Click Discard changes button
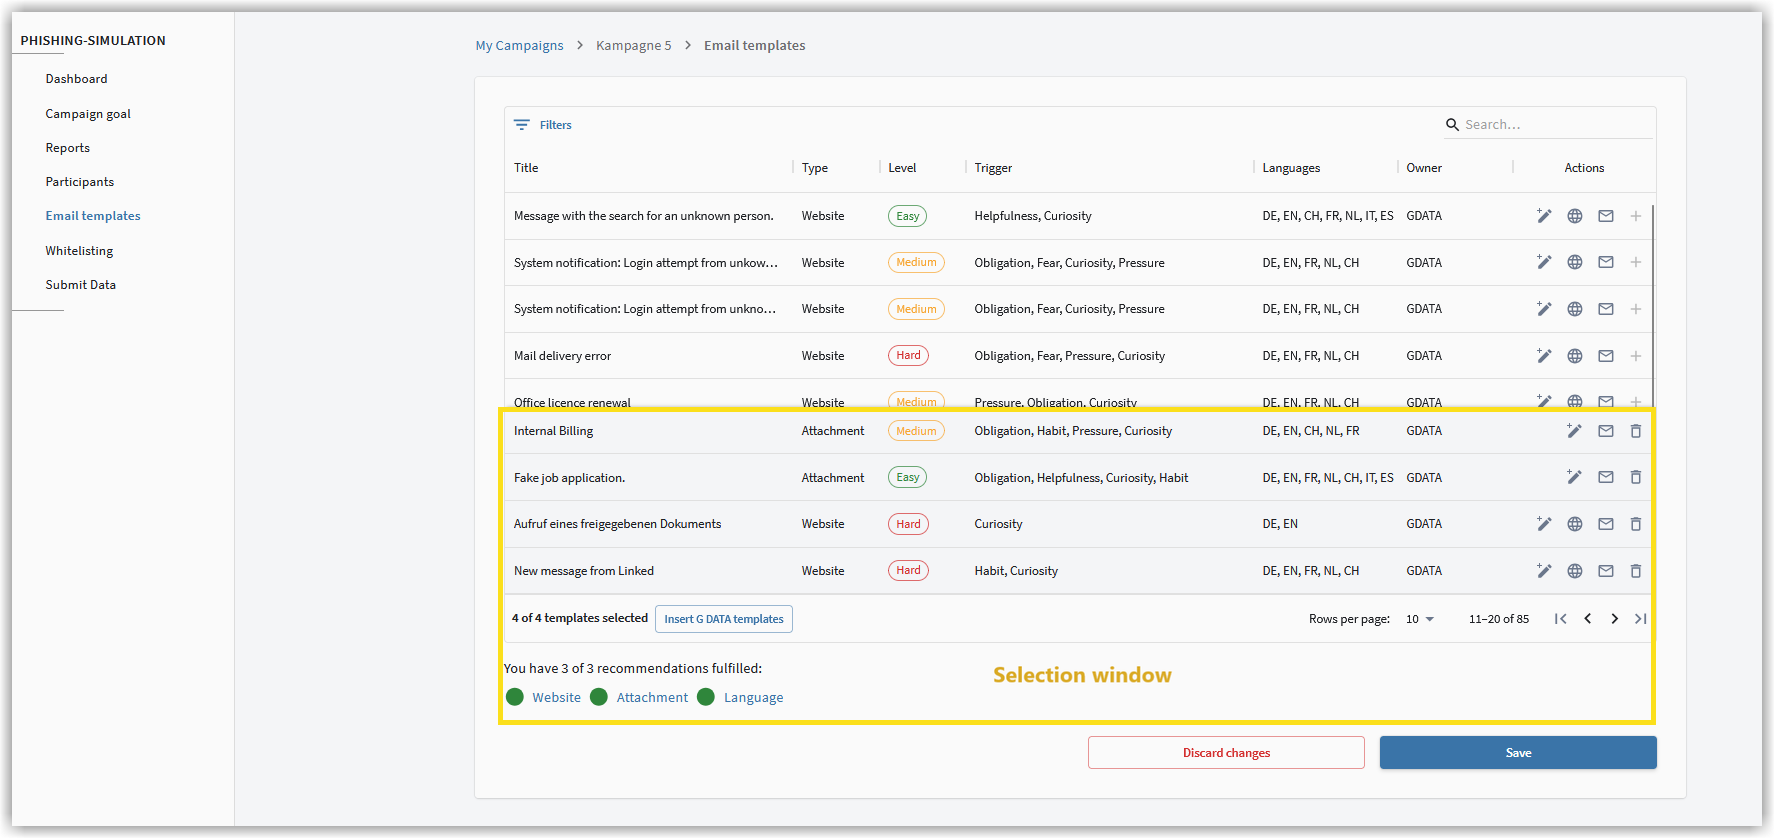 (x=1226, y=753)
